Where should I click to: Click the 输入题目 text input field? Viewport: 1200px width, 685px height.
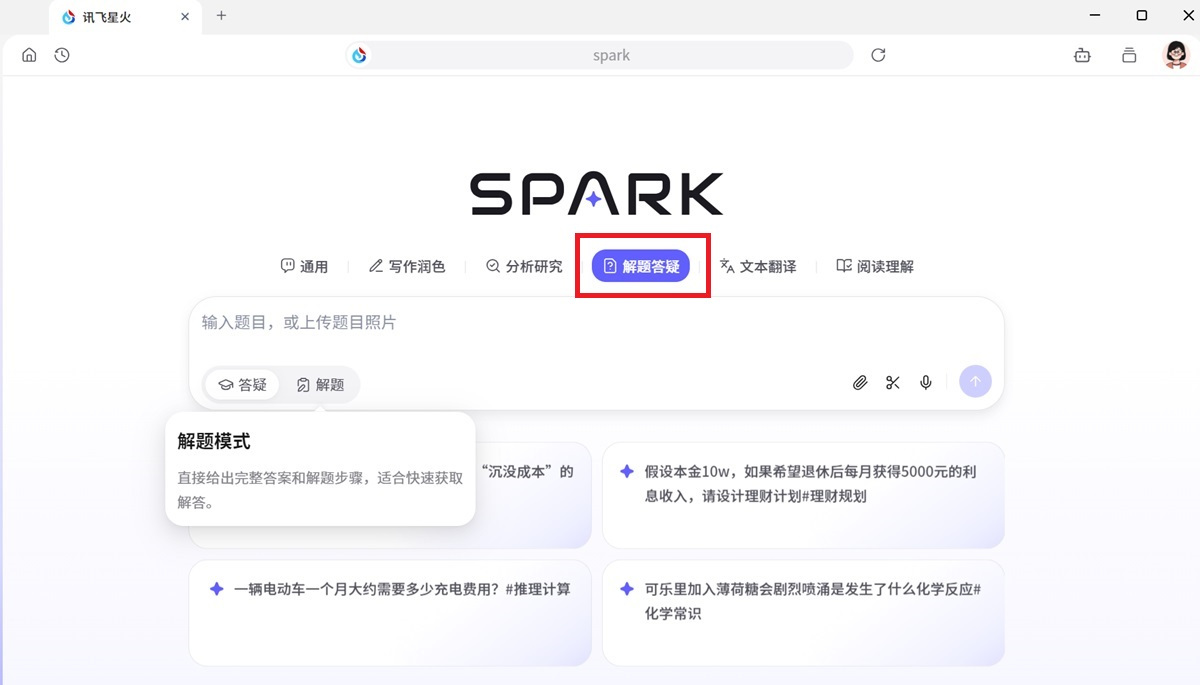coord(596,323)
